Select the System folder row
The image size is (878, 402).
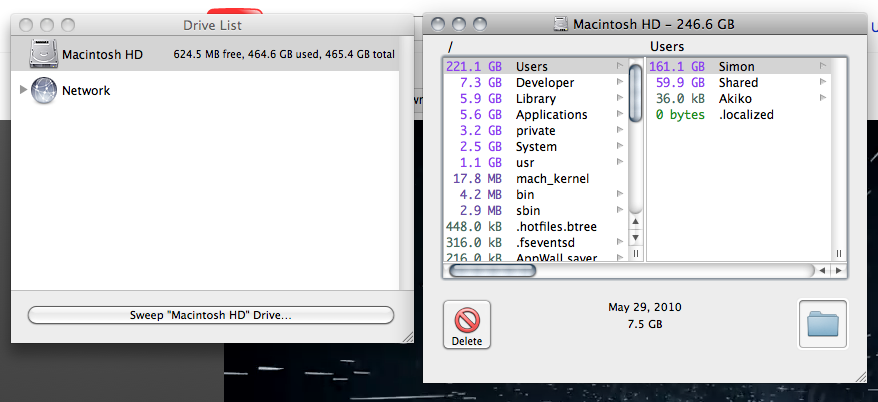536,147
